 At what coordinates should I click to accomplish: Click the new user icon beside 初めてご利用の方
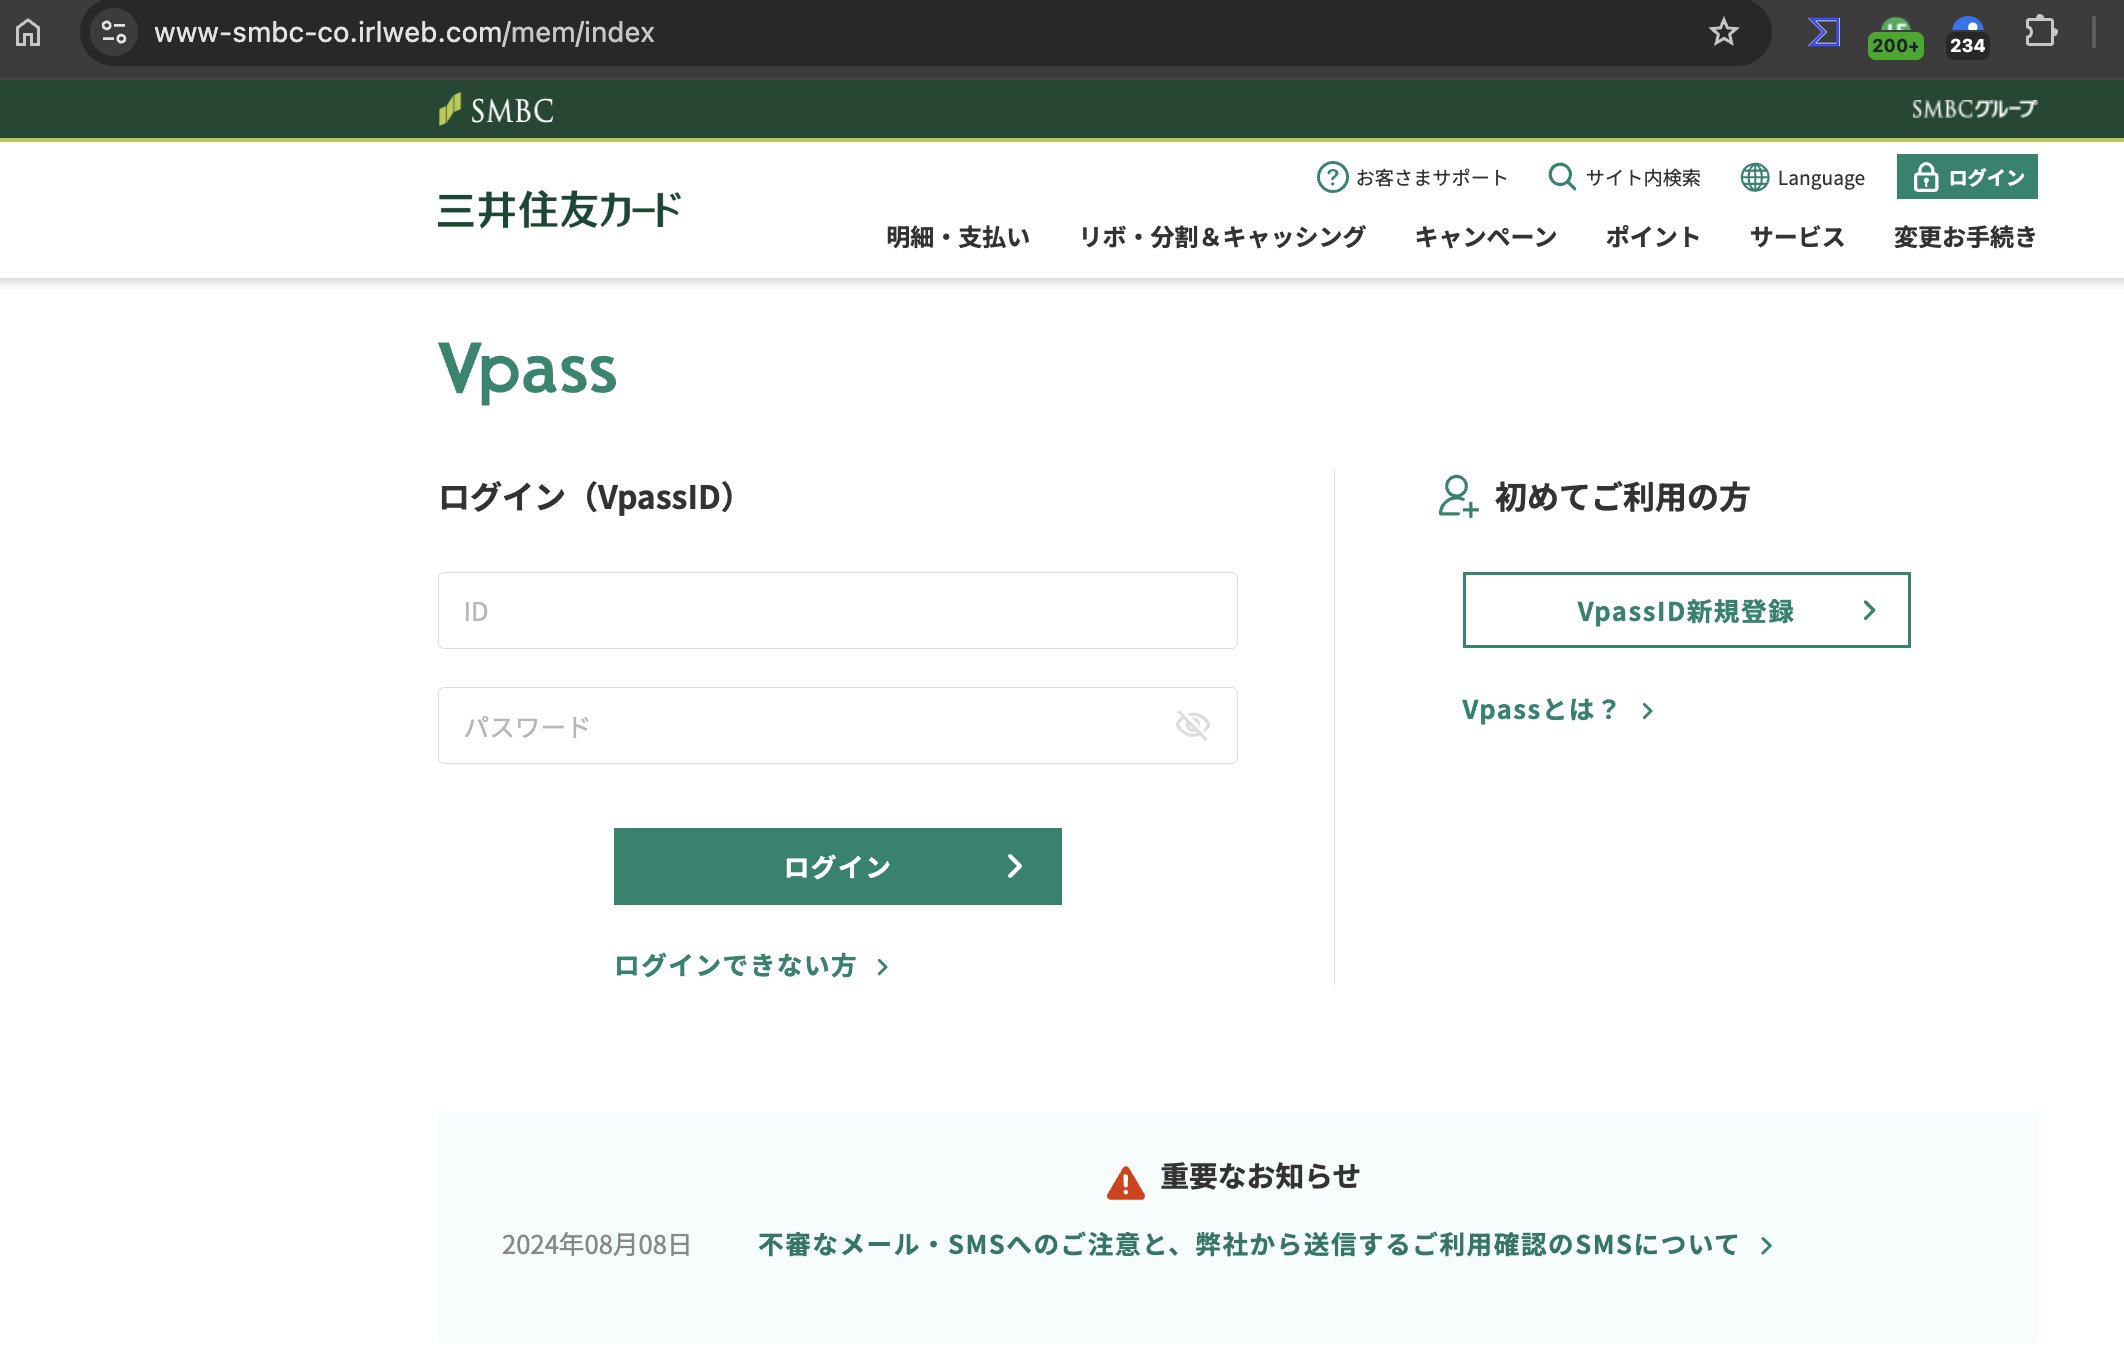tap(1458, 496)
